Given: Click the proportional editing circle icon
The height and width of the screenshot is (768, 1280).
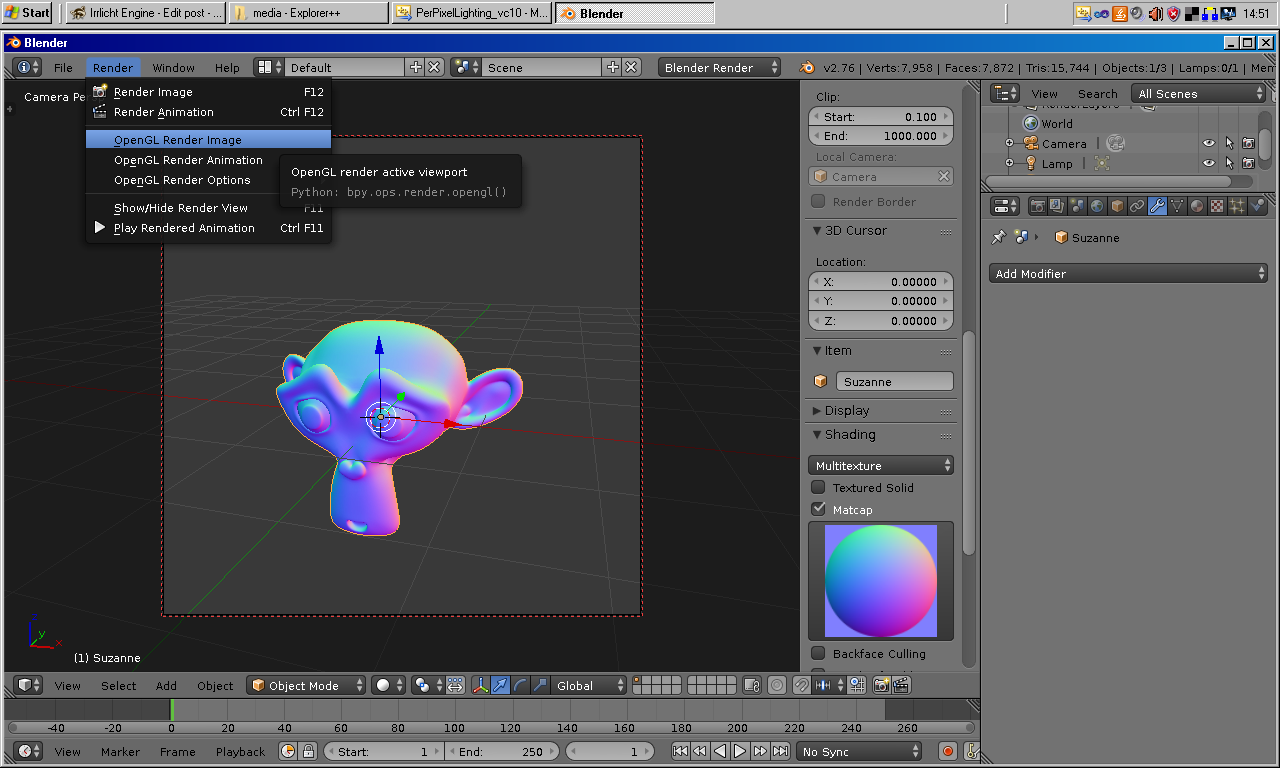Looking at the screenshot, I should point(777,686).
